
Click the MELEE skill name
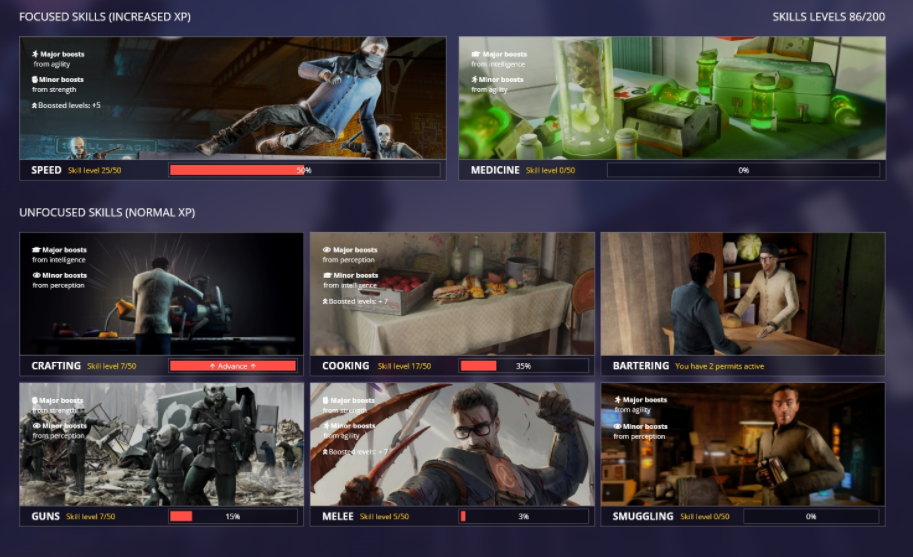[338, 516]
